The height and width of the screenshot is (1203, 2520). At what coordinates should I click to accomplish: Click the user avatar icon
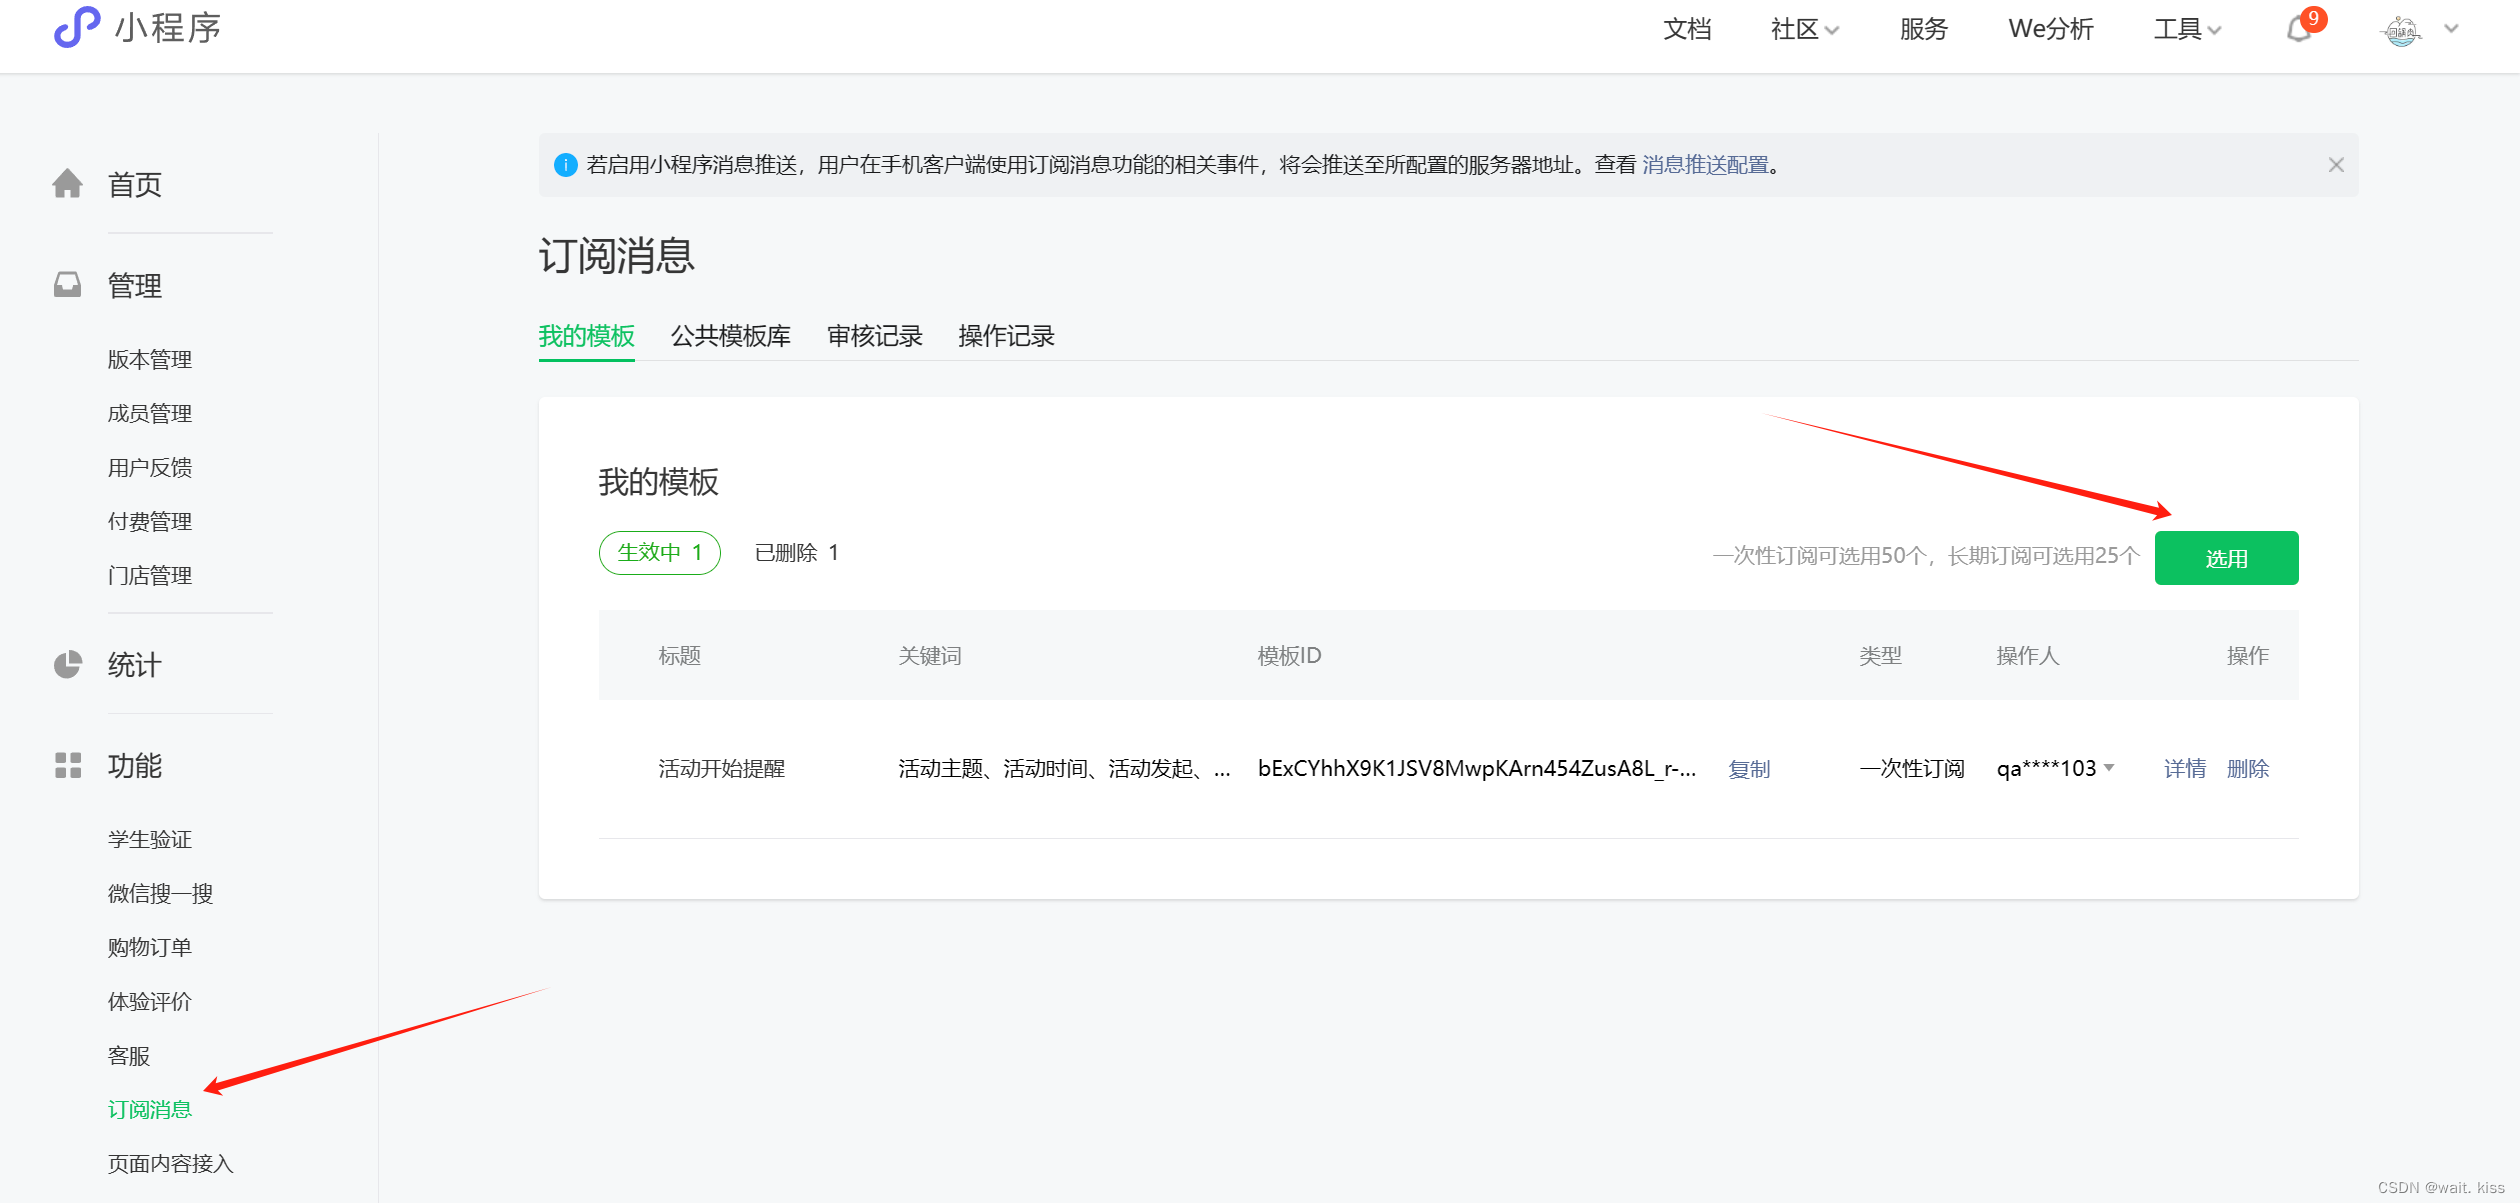point(2401,31)
